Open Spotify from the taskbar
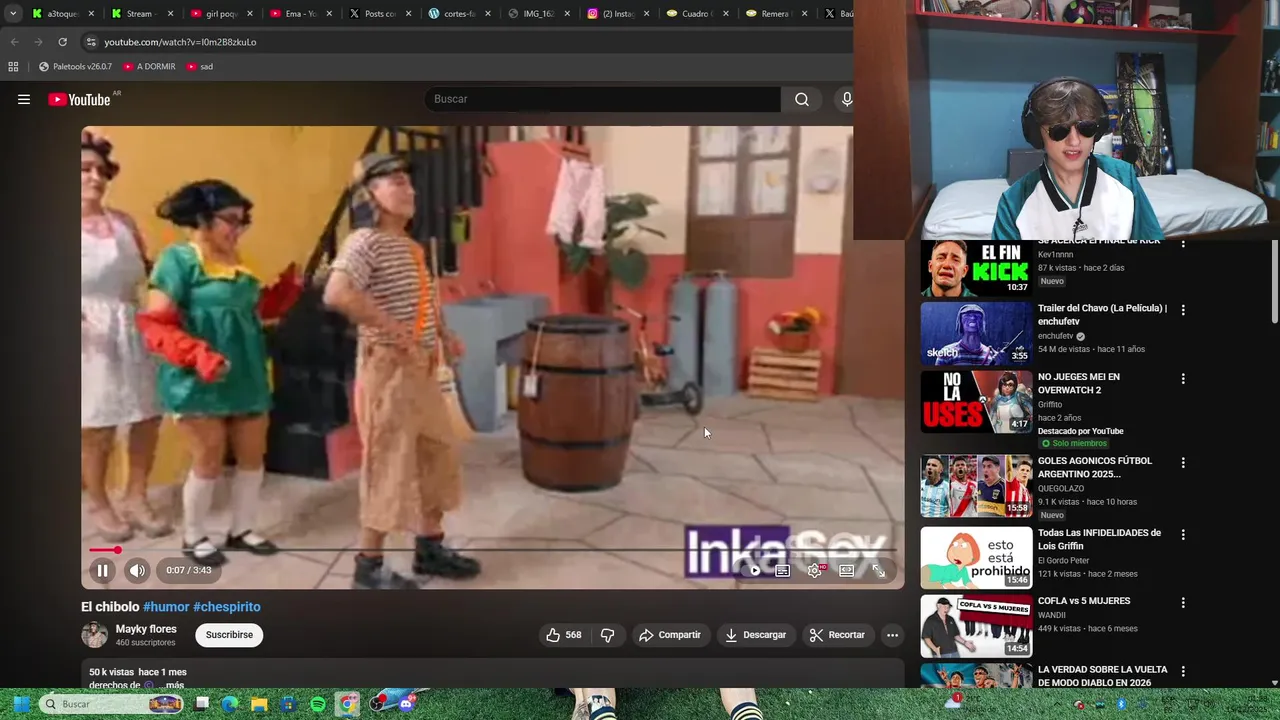The width and height of the screenshot is (1280, 720). coord(318,704)
